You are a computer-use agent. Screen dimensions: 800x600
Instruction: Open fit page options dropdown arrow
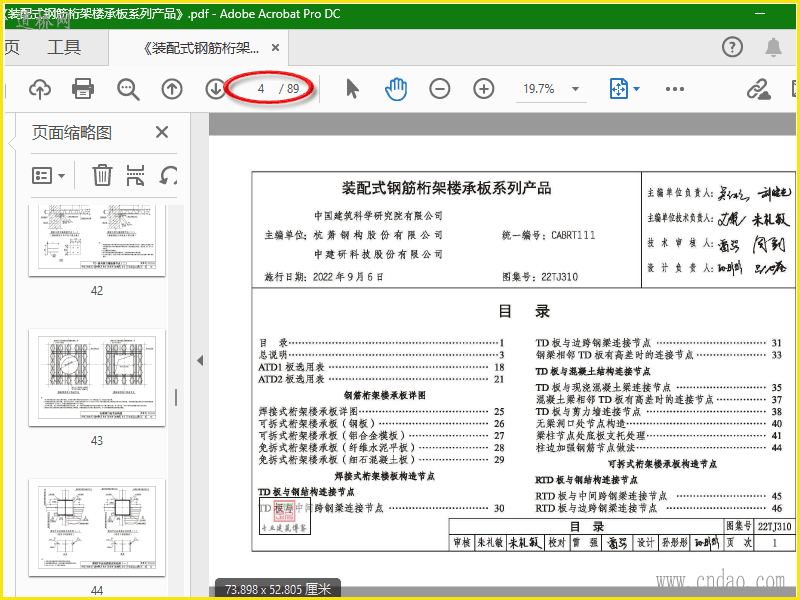[x=637, y=89]
